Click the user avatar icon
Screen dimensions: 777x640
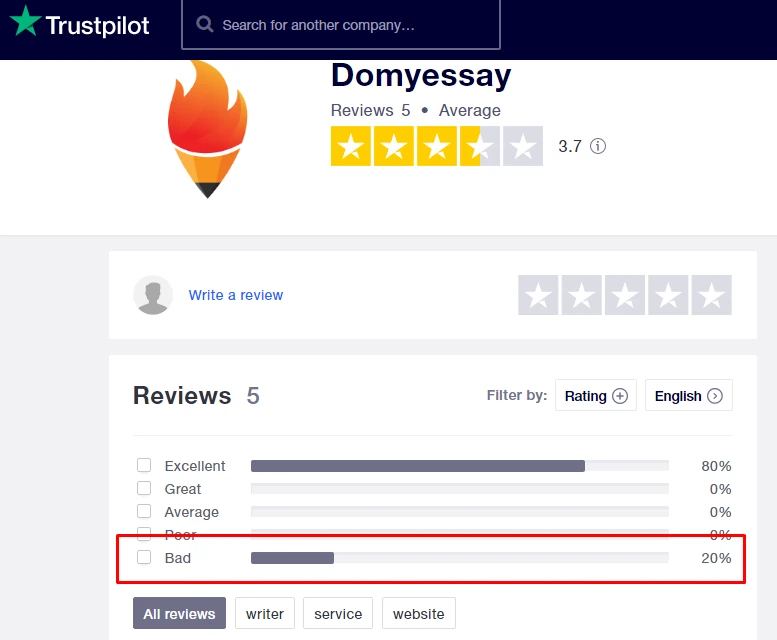[x=153, y=295]
